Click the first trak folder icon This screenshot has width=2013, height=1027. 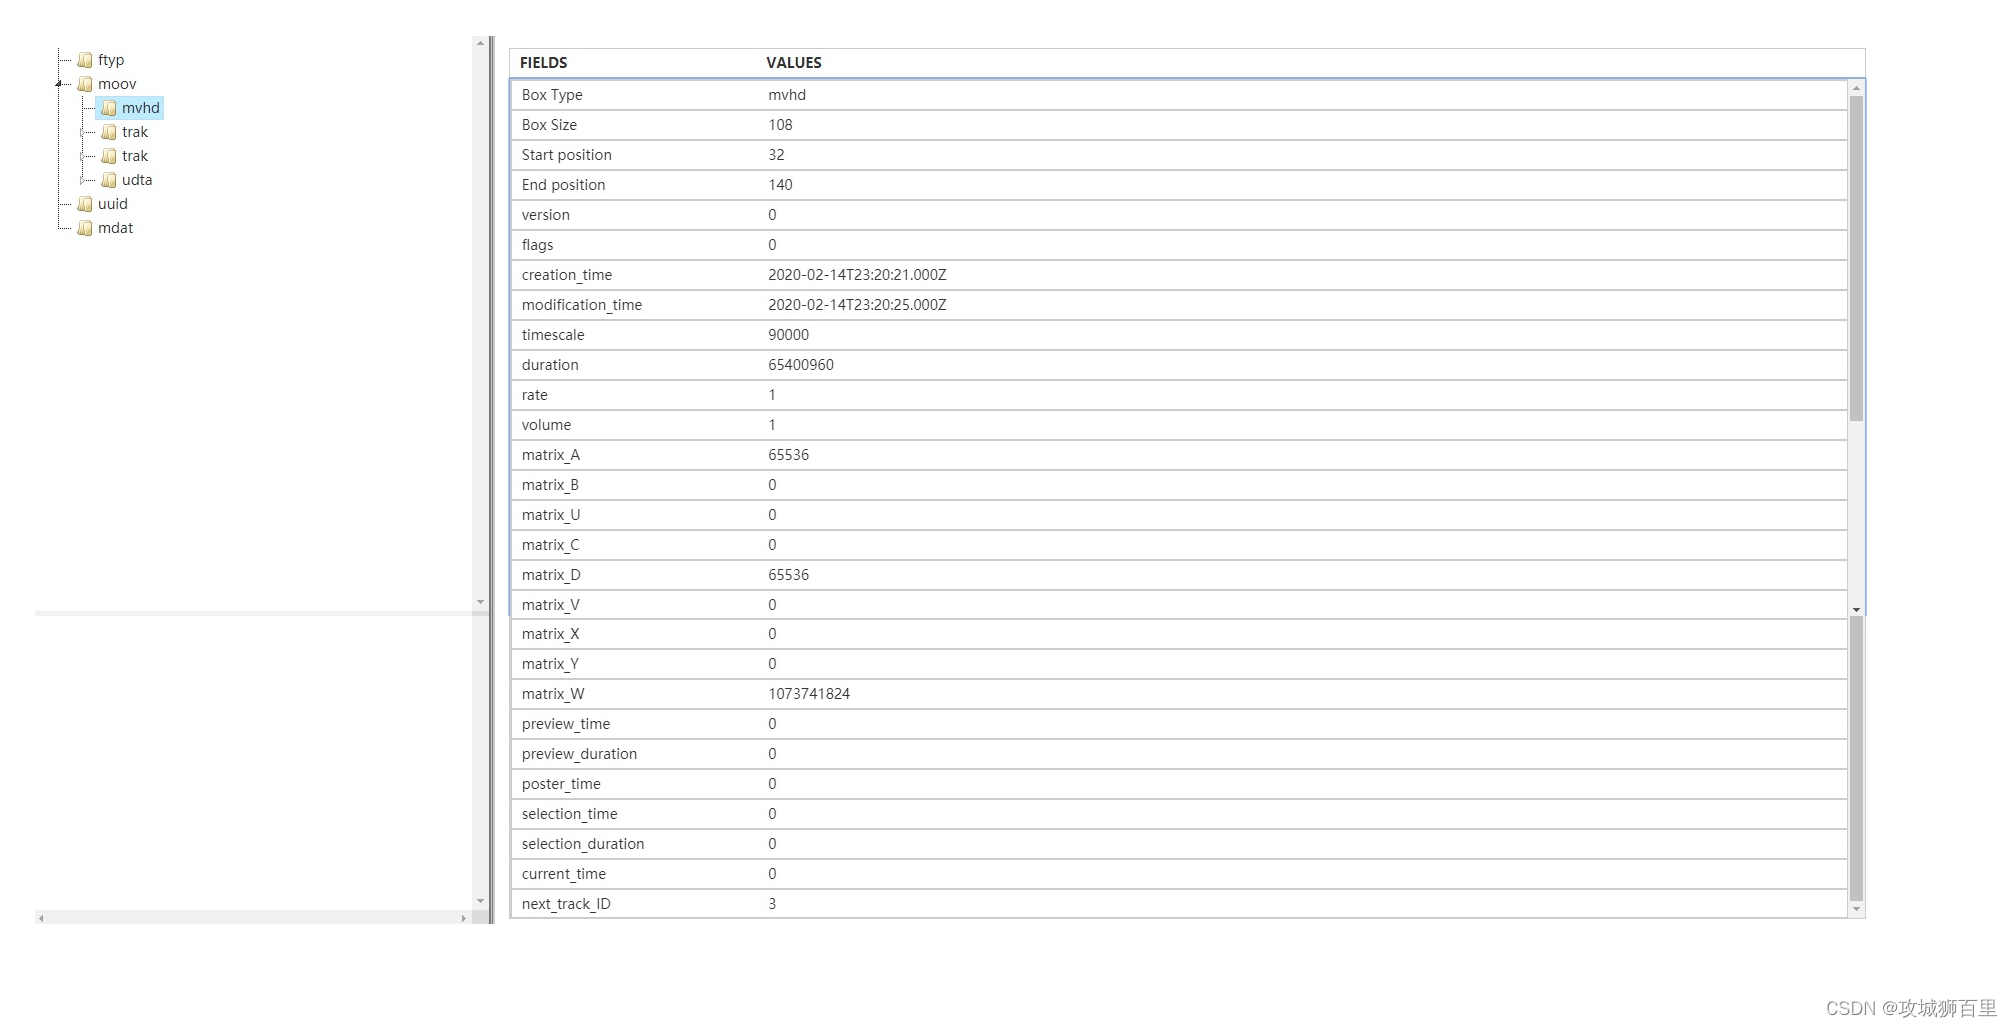click(109, 132)
